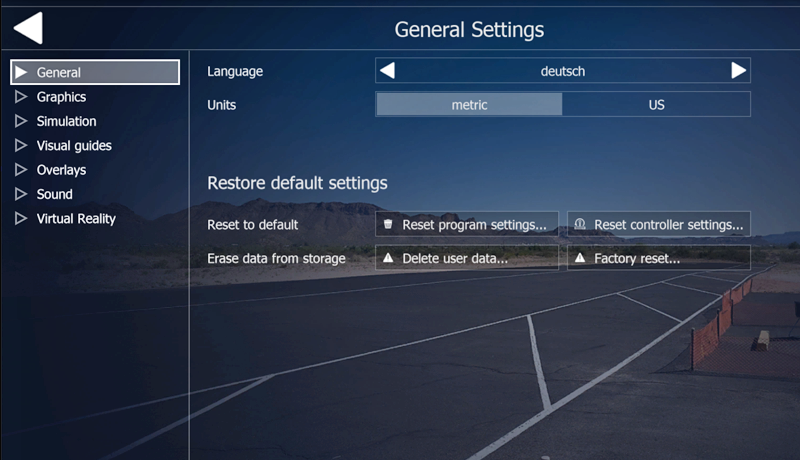Click the triangle icon beside Graphics

pyautogui.click(x=21, y=97)
